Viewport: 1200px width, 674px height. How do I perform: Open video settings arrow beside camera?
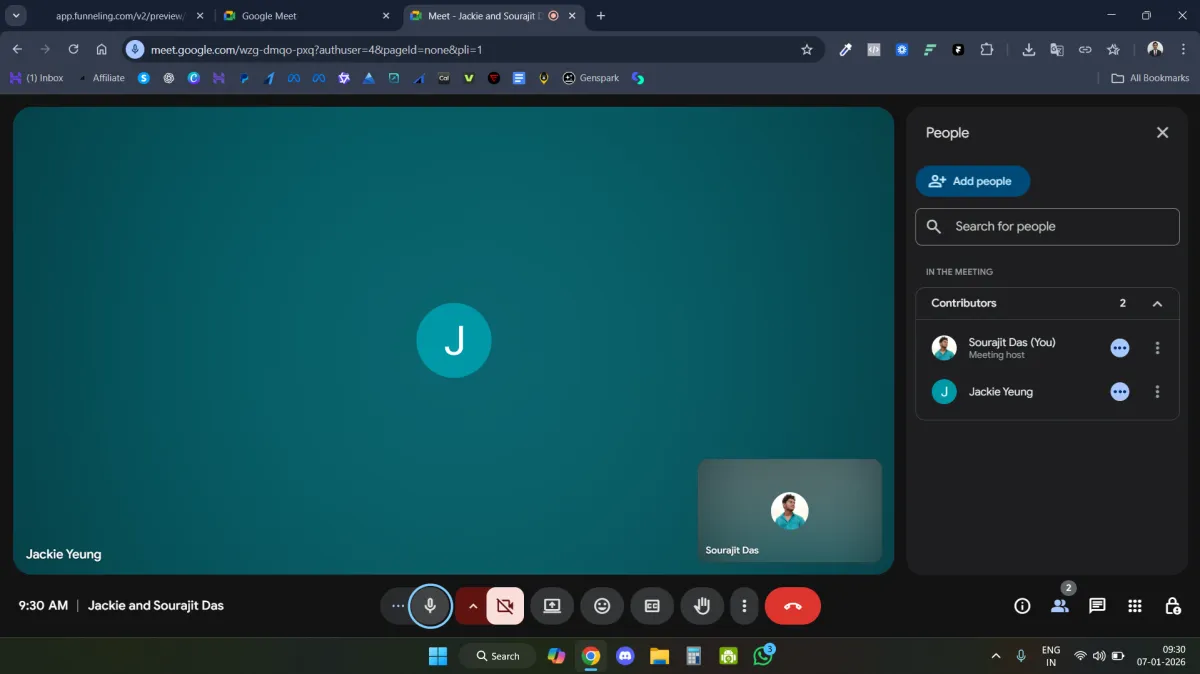pyautogui.click(x=472, y=606)
